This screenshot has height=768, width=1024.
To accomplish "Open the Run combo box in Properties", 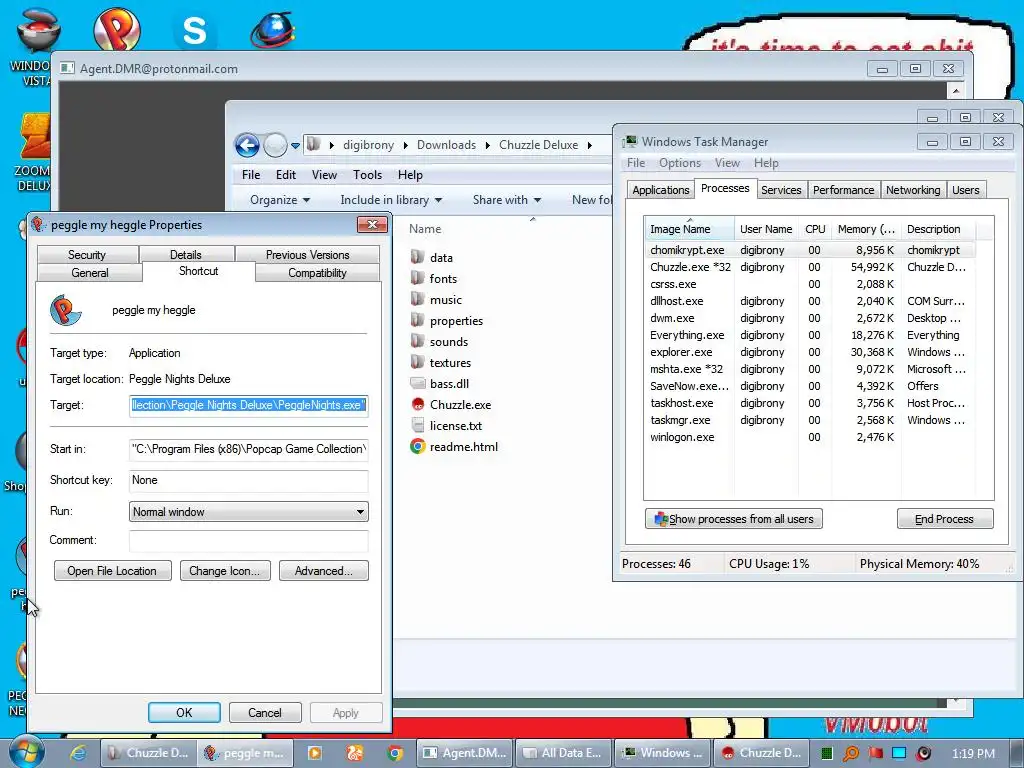I will [248, 511].
